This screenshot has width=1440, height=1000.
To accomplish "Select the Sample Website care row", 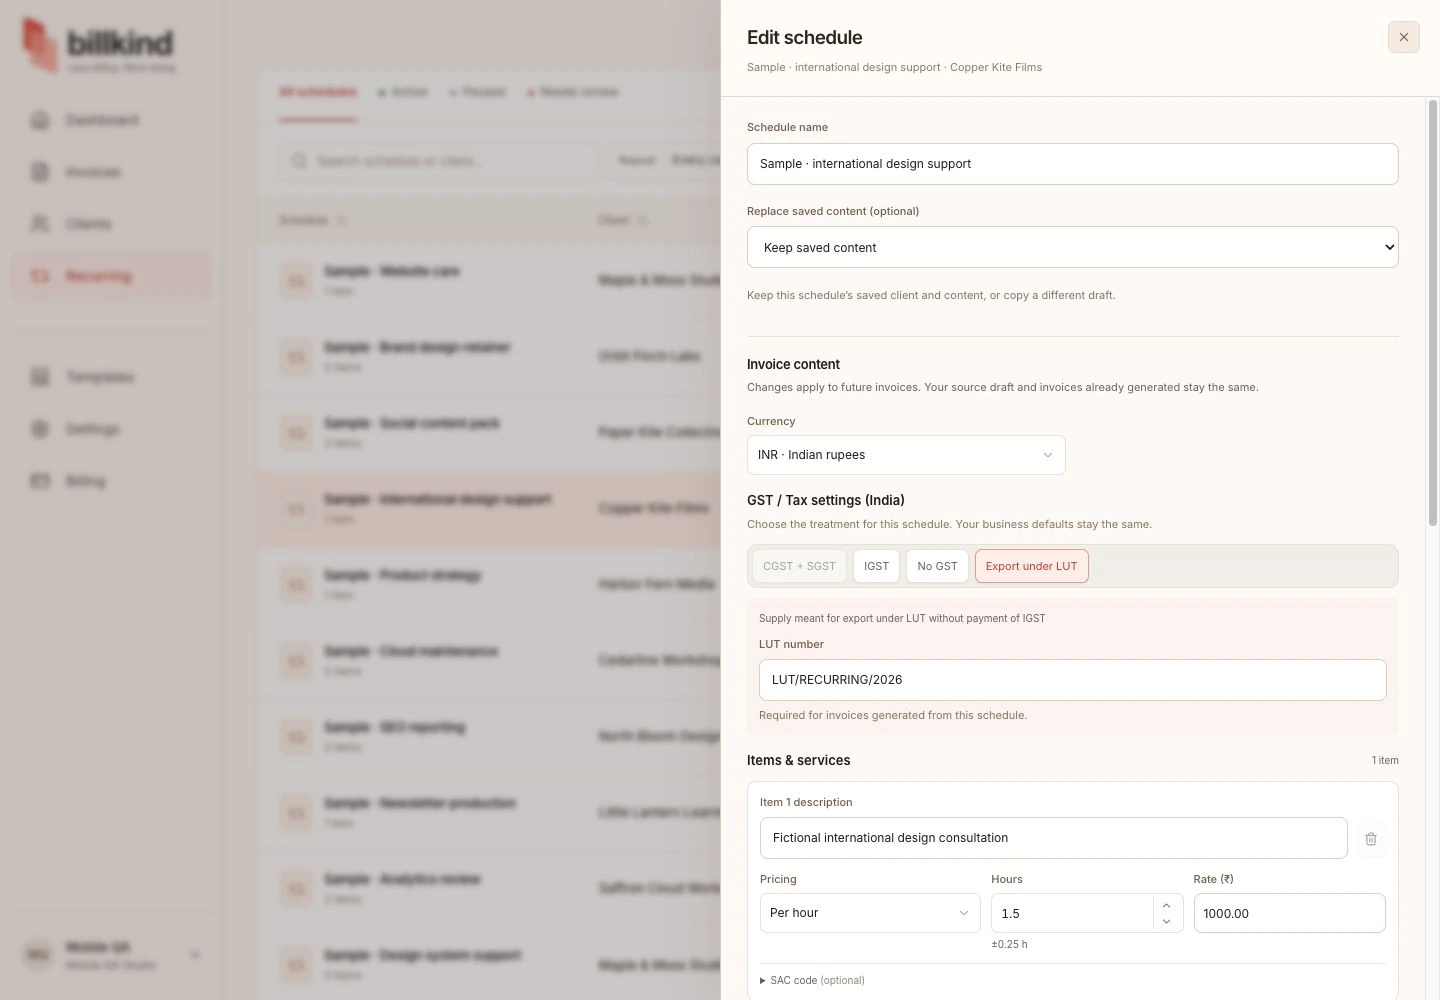I will tap(489, 280).
